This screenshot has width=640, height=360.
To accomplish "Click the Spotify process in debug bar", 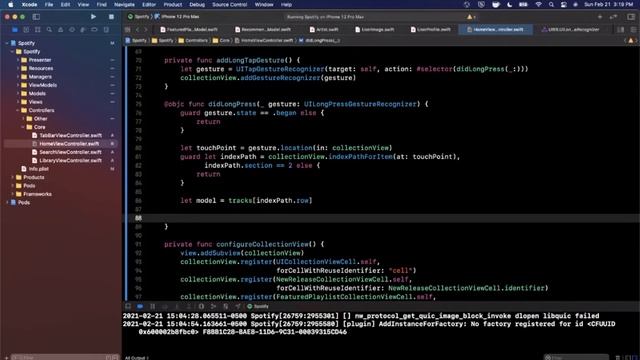I will click(x=258, y=306).
